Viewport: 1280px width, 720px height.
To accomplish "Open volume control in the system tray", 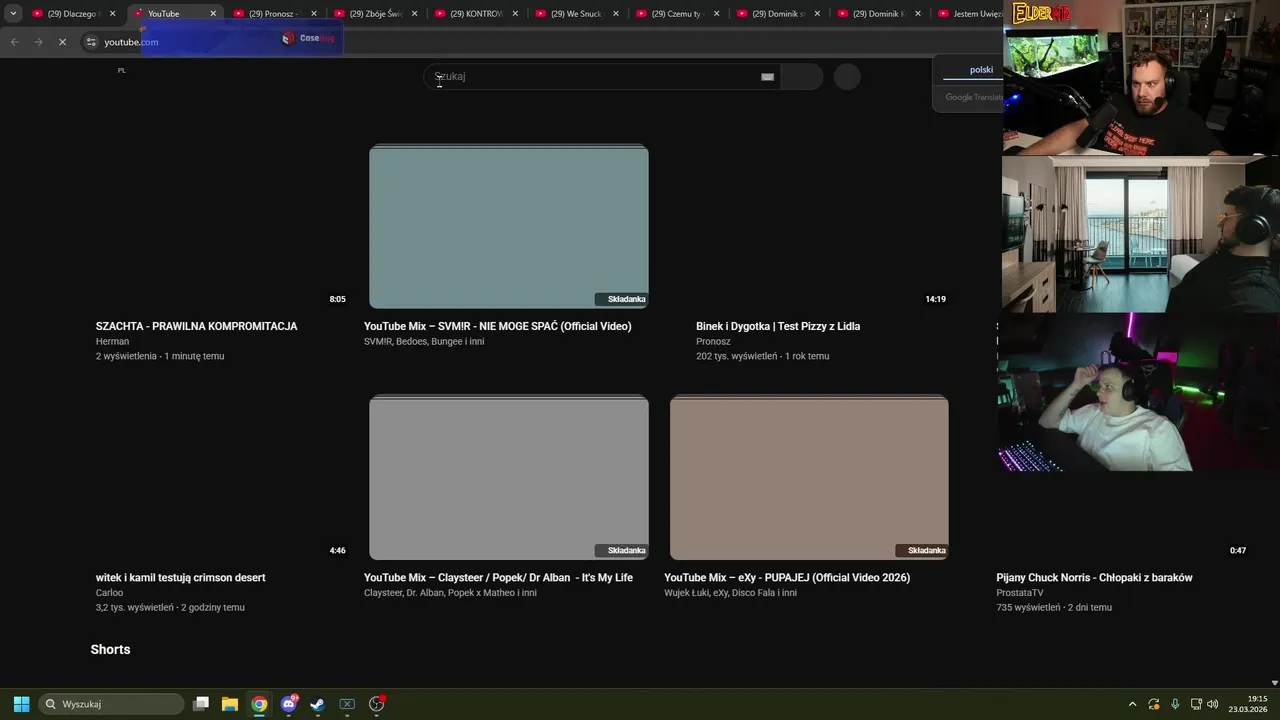I will [x=1213, y=704].
